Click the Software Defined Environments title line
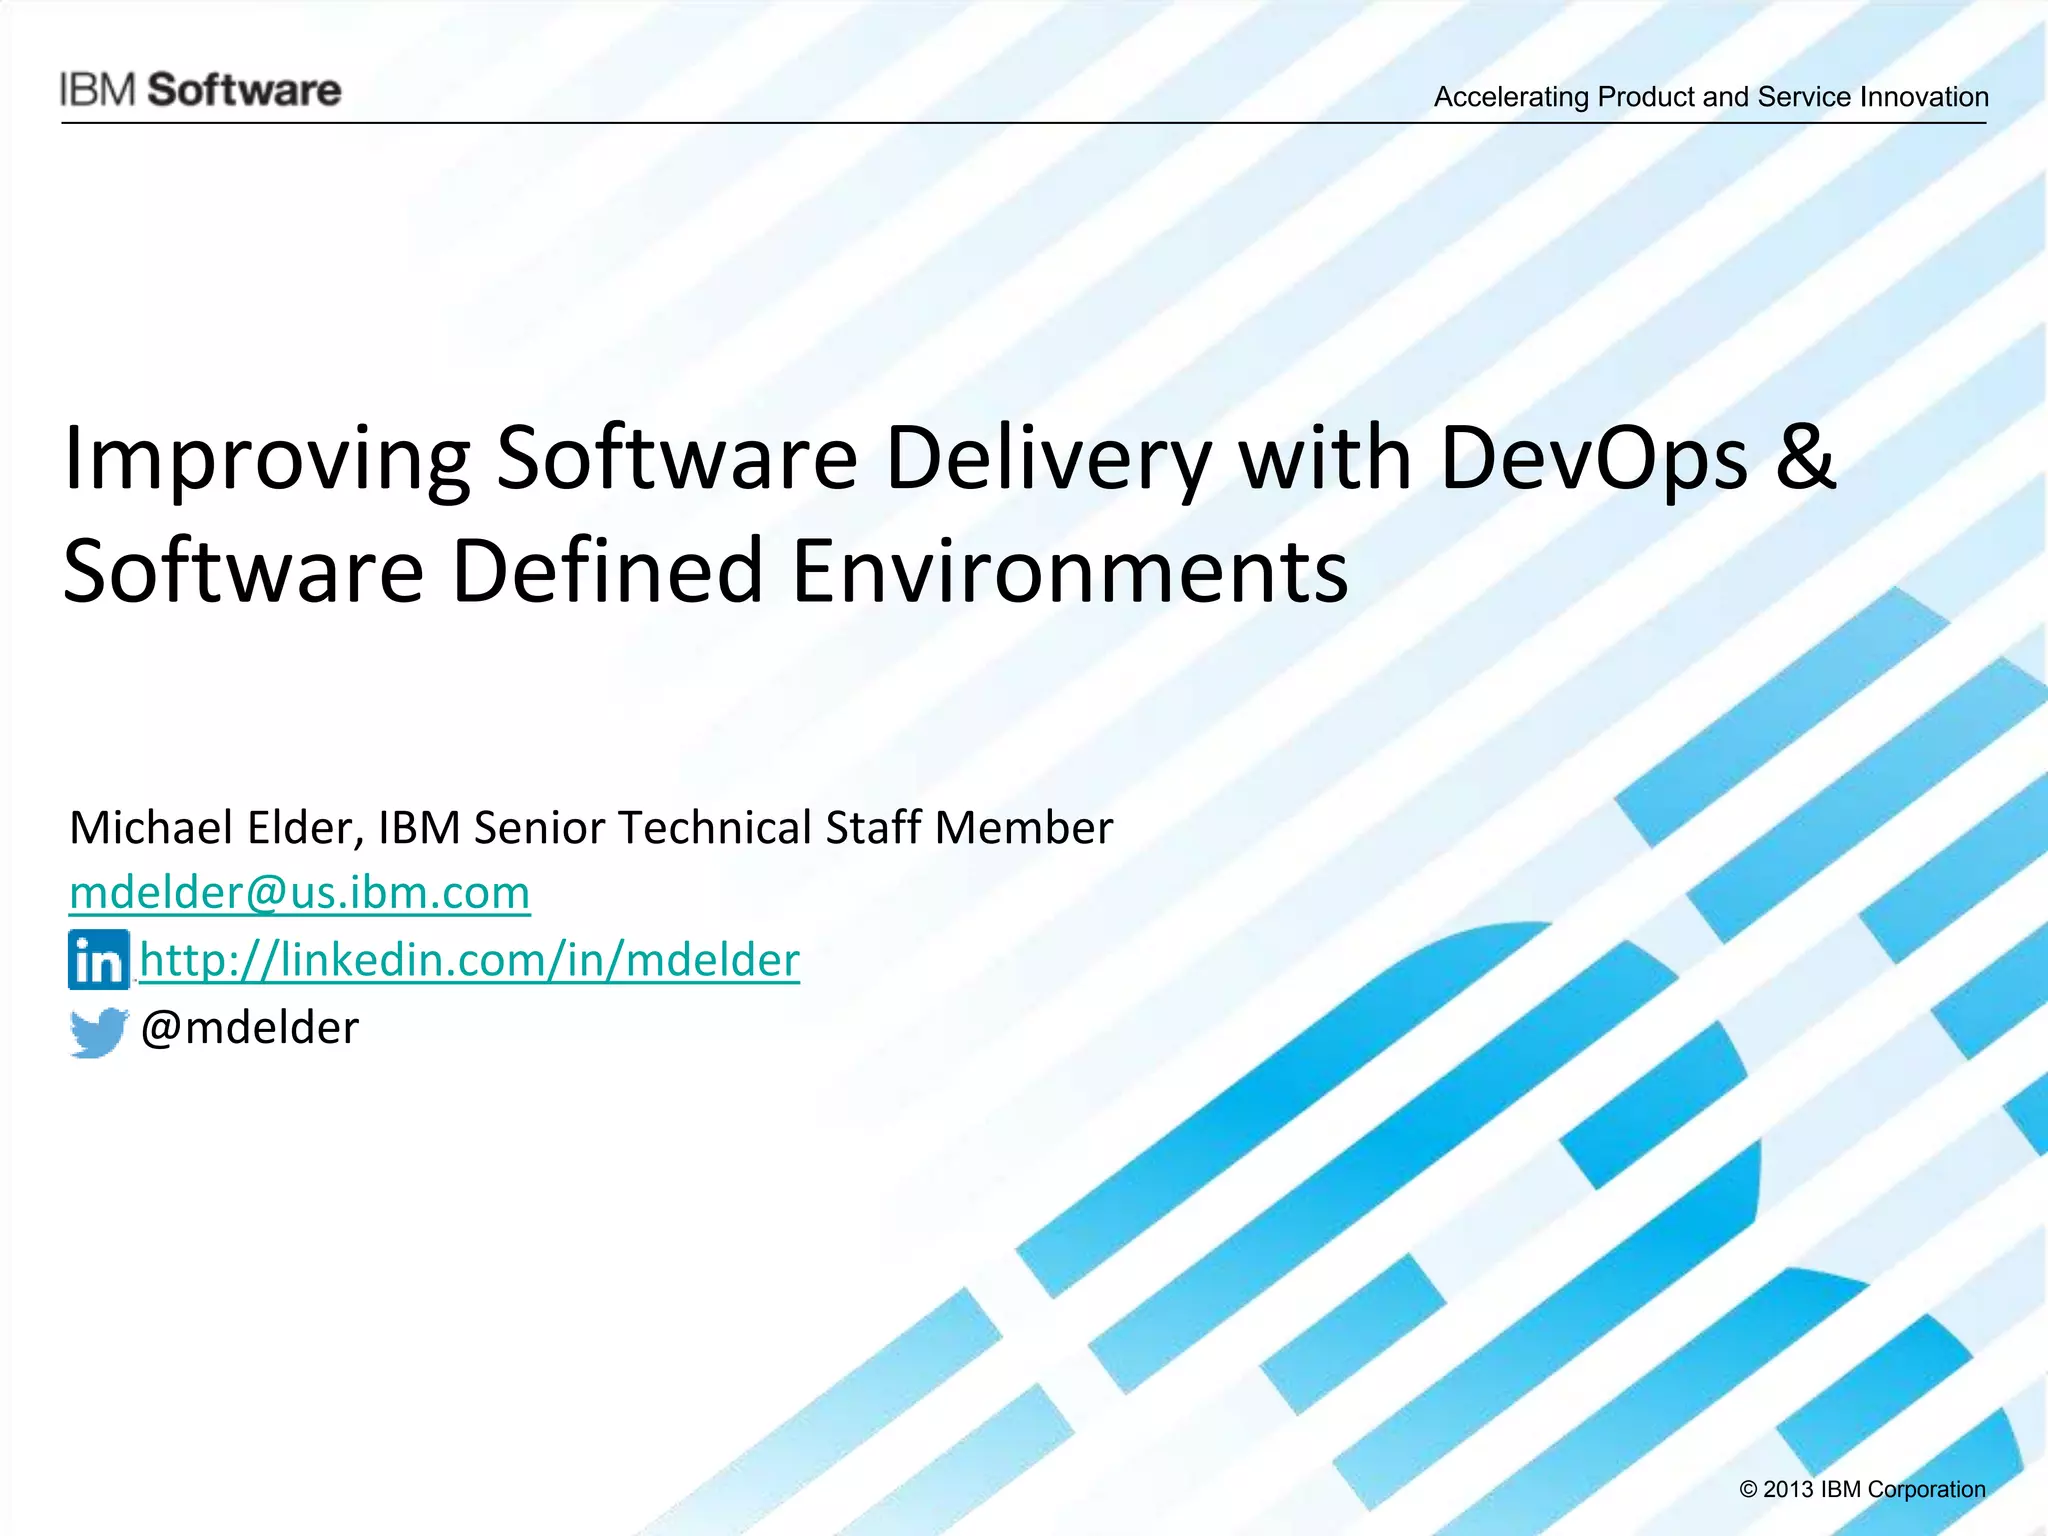The width and height of the screenshot is (2048, 1536). click(705, 571)
